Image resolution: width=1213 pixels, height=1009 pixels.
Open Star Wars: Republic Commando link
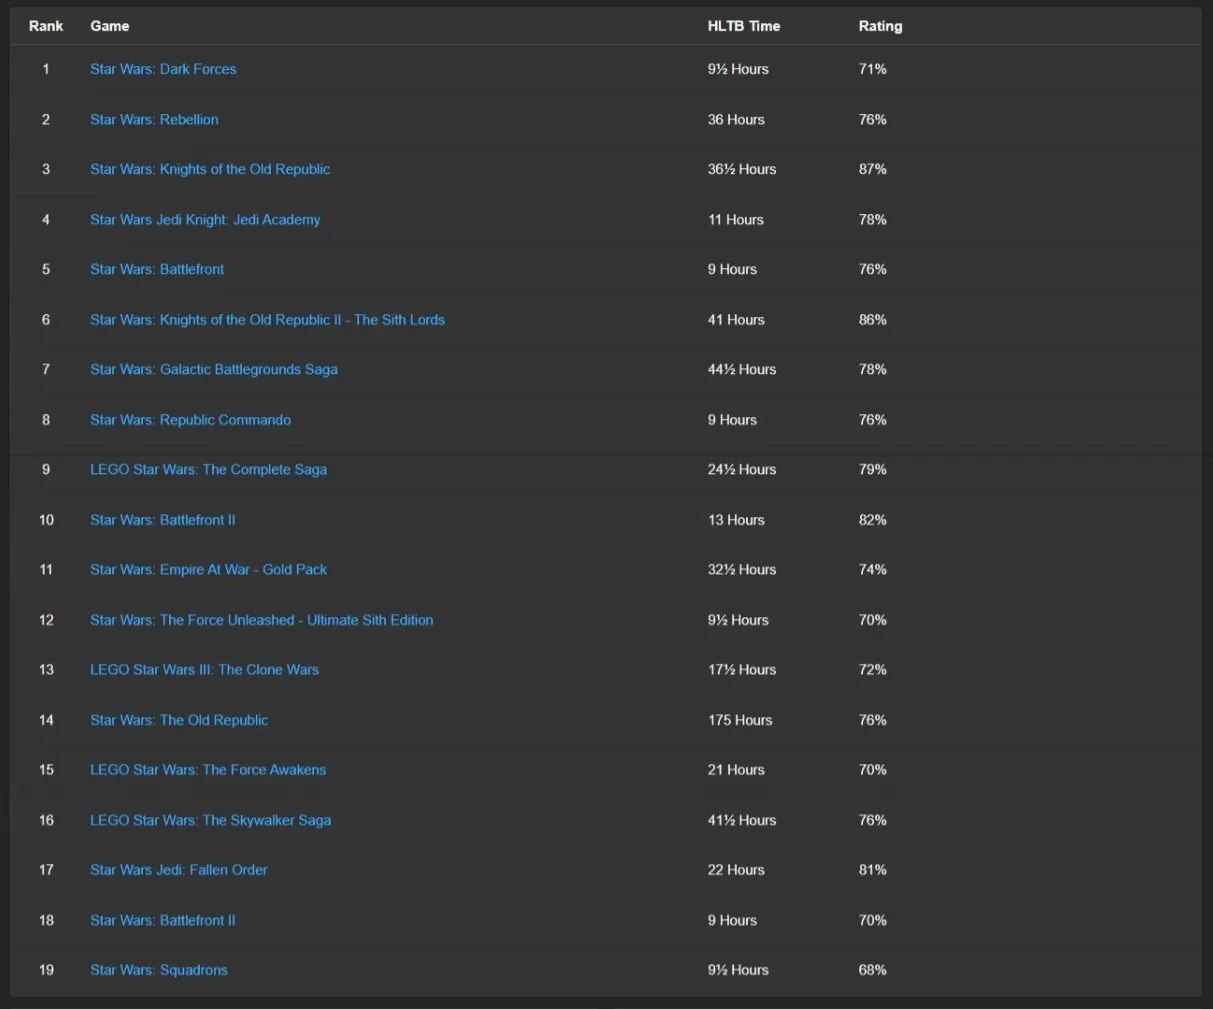click(x=190, y=419)
